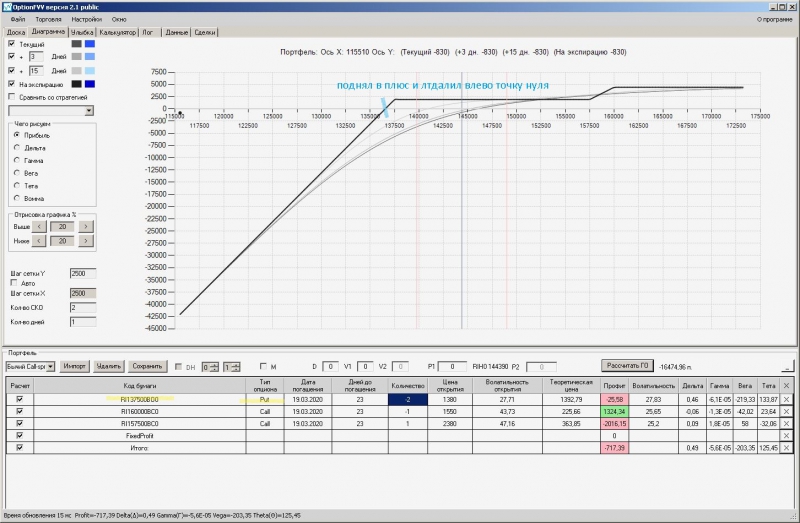
Task: Toggle the Текущий curve checkbox
Action: coord(12,44)
